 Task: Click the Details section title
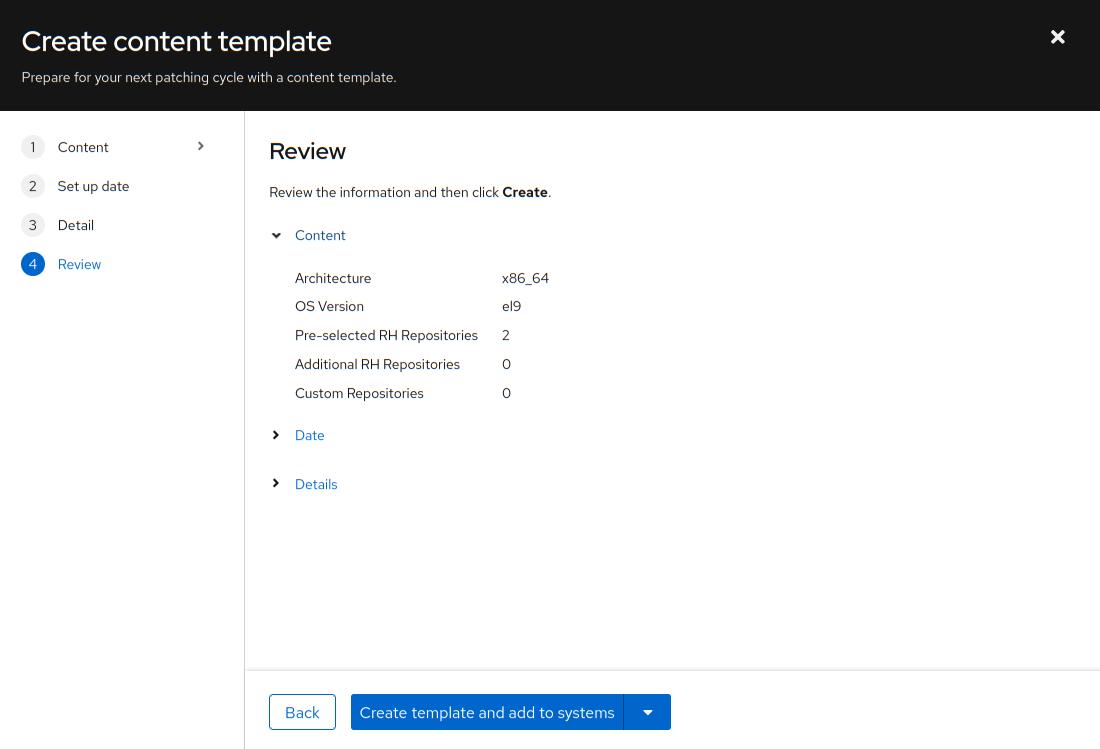316,484
